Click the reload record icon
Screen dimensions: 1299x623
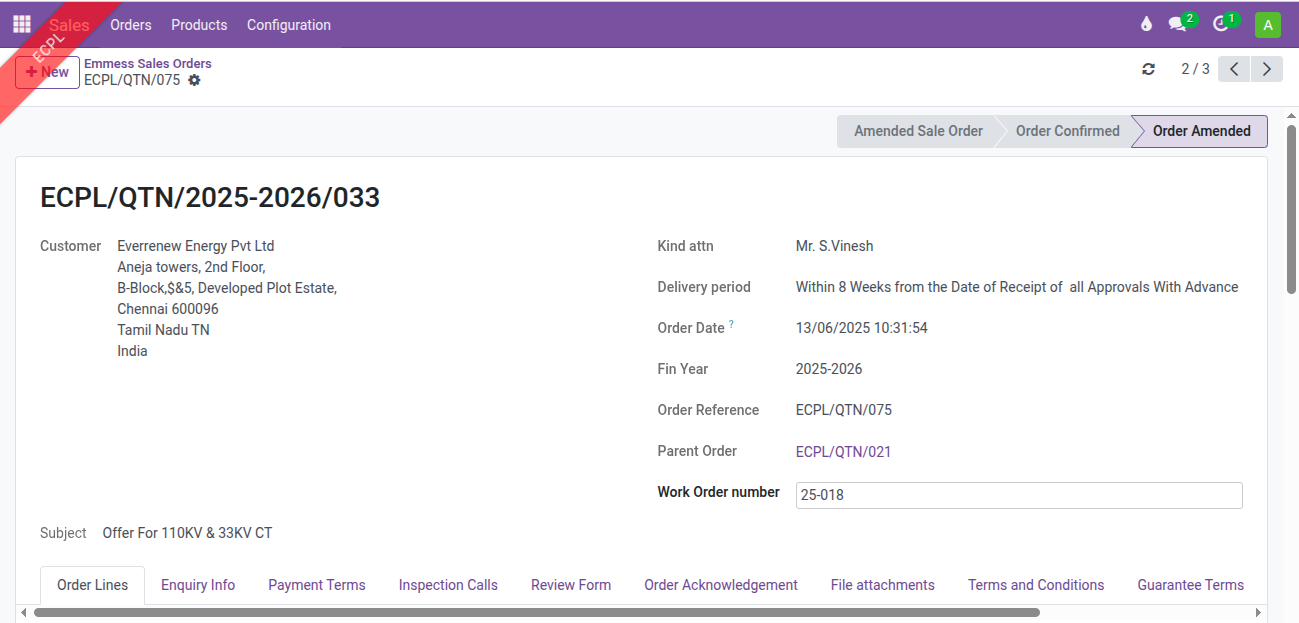[1148, 69]
